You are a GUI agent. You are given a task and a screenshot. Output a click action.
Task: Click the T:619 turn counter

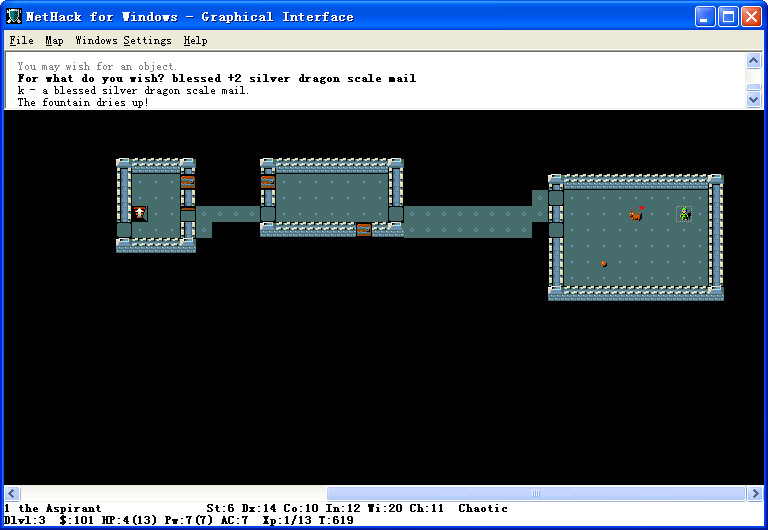336,520
